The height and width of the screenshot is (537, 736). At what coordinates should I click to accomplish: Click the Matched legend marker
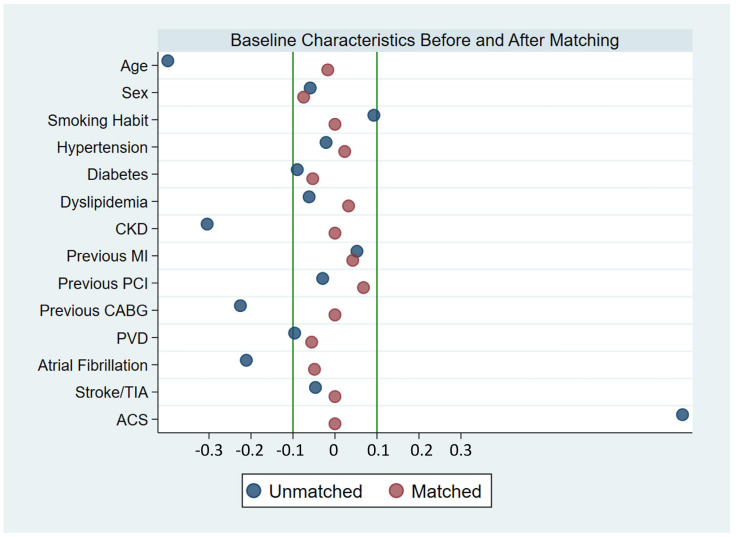(396, 491)
